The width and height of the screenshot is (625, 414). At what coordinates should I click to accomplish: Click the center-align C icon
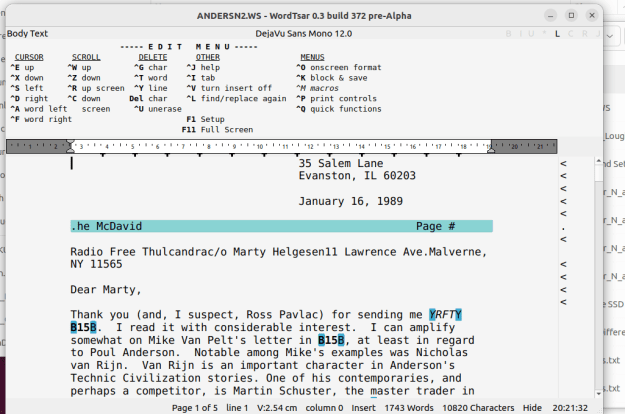point(571,34)
